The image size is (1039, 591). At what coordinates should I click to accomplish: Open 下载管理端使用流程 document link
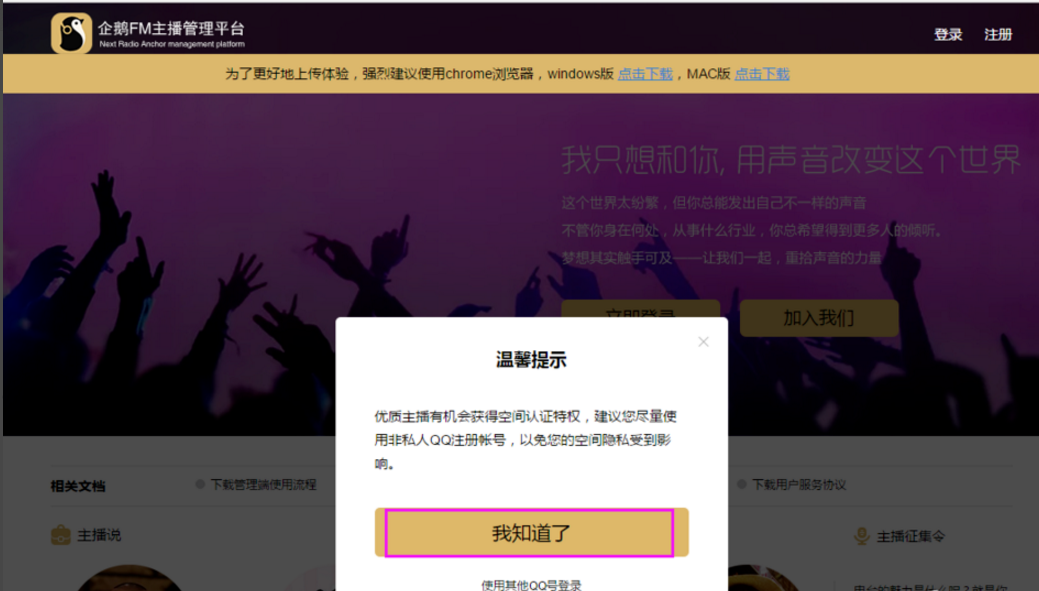coord(263,485)
